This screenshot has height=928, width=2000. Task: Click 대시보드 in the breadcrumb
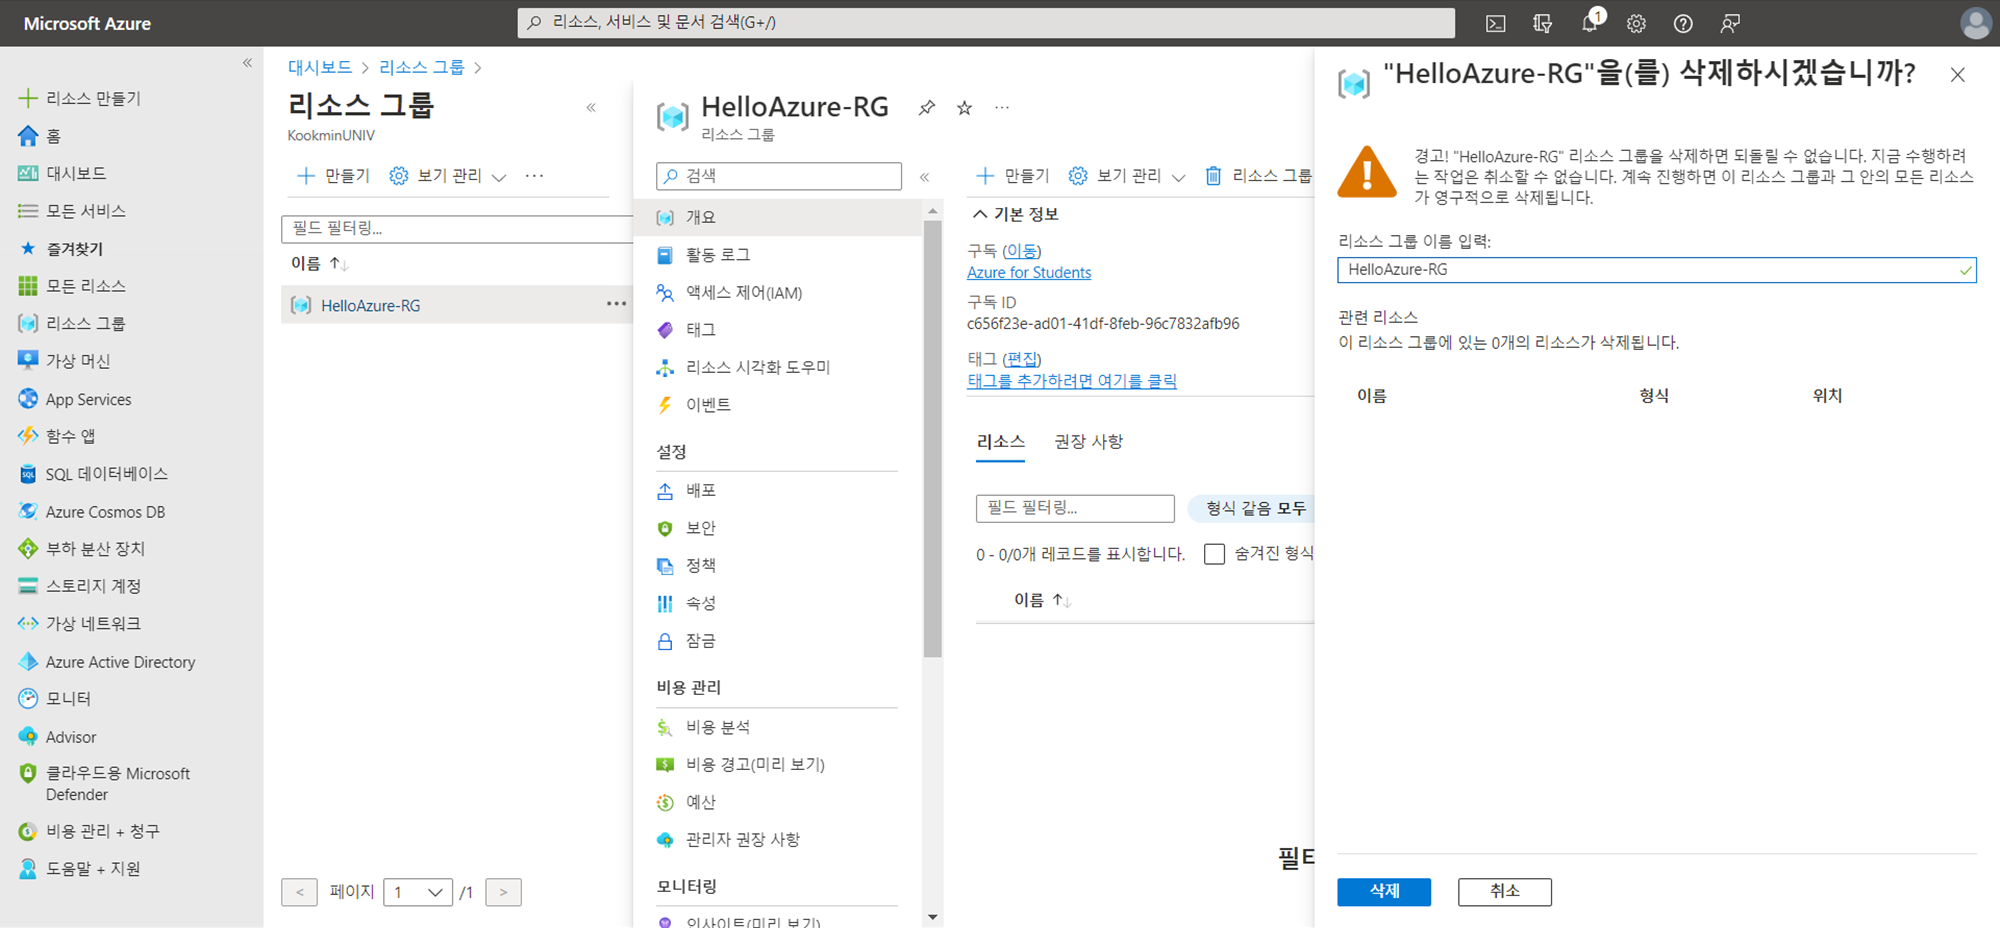coord(320,67)
